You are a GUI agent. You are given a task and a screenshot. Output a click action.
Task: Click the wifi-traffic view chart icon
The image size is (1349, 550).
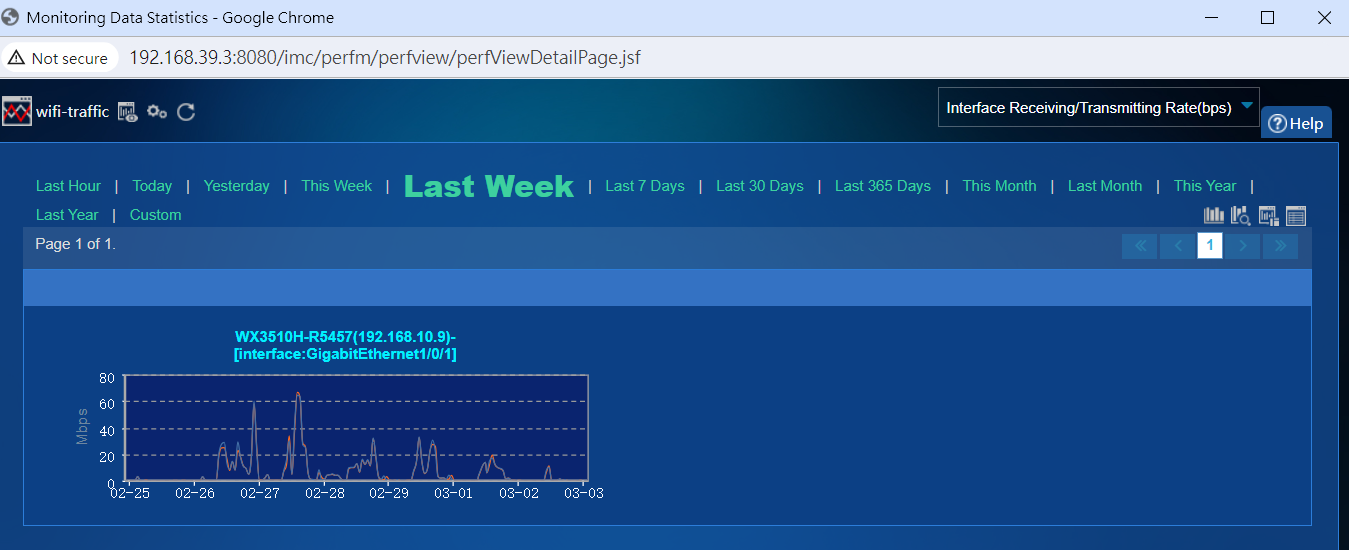coord(17,111)
